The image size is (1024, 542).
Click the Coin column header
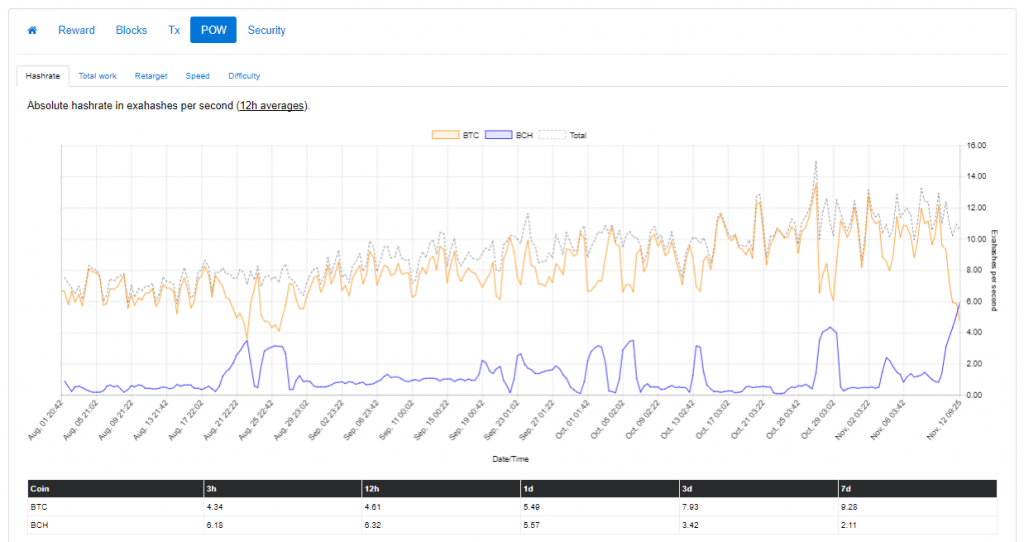tap(41, 488)
